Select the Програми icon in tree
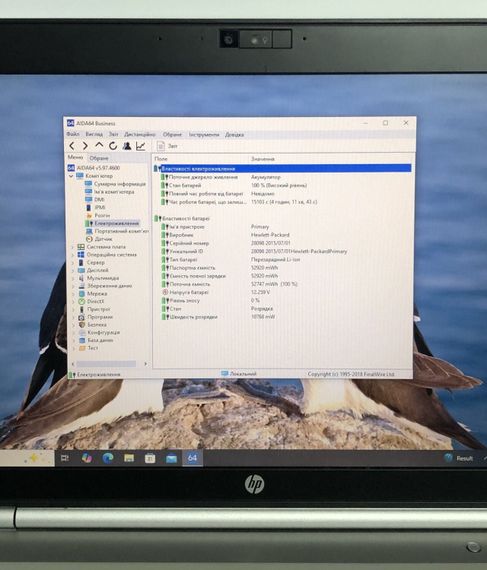487x570 pixels. (x=82, y=317)
